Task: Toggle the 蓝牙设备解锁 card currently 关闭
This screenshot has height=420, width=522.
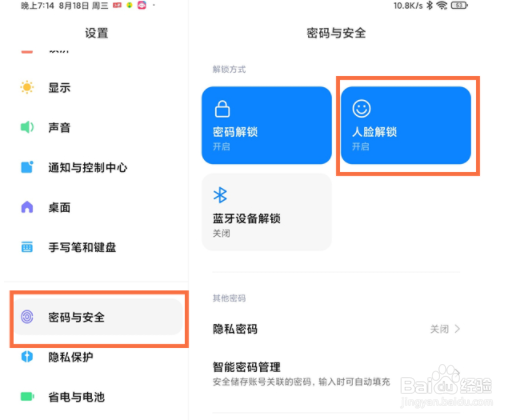Action: [267, 212]
